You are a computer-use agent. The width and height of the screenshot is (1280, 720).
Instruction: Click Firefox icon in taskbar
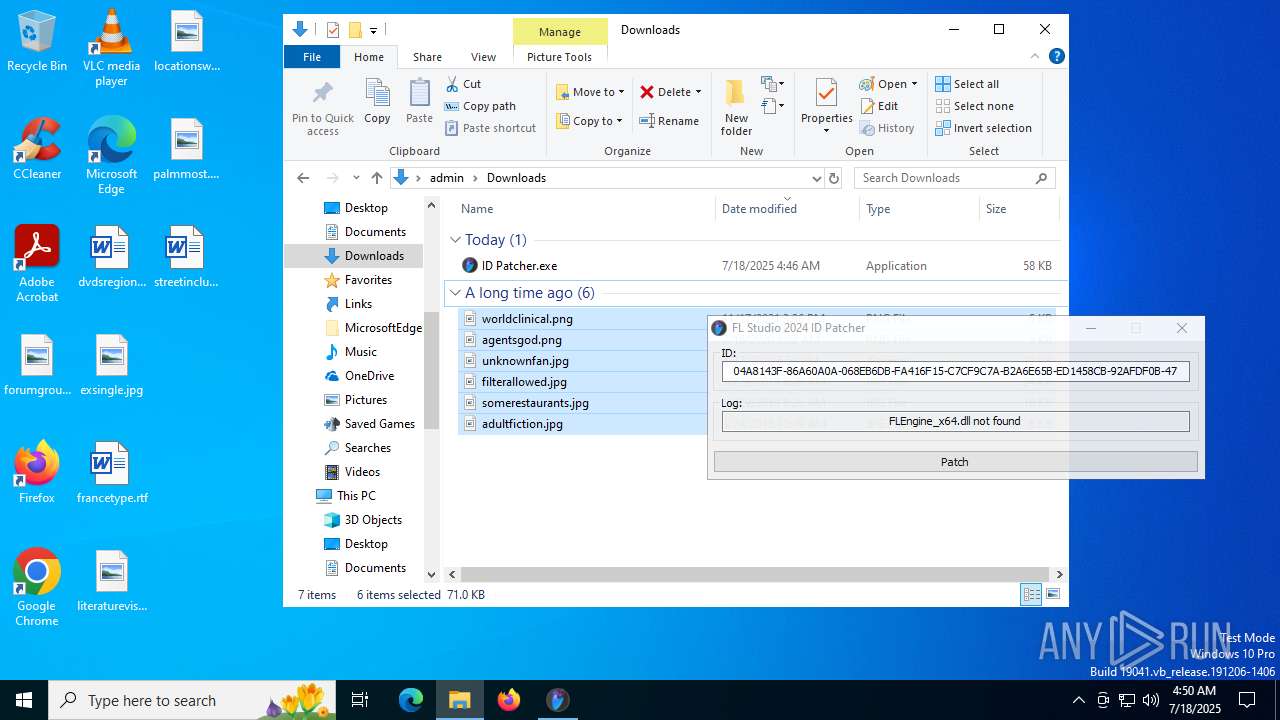509,700
